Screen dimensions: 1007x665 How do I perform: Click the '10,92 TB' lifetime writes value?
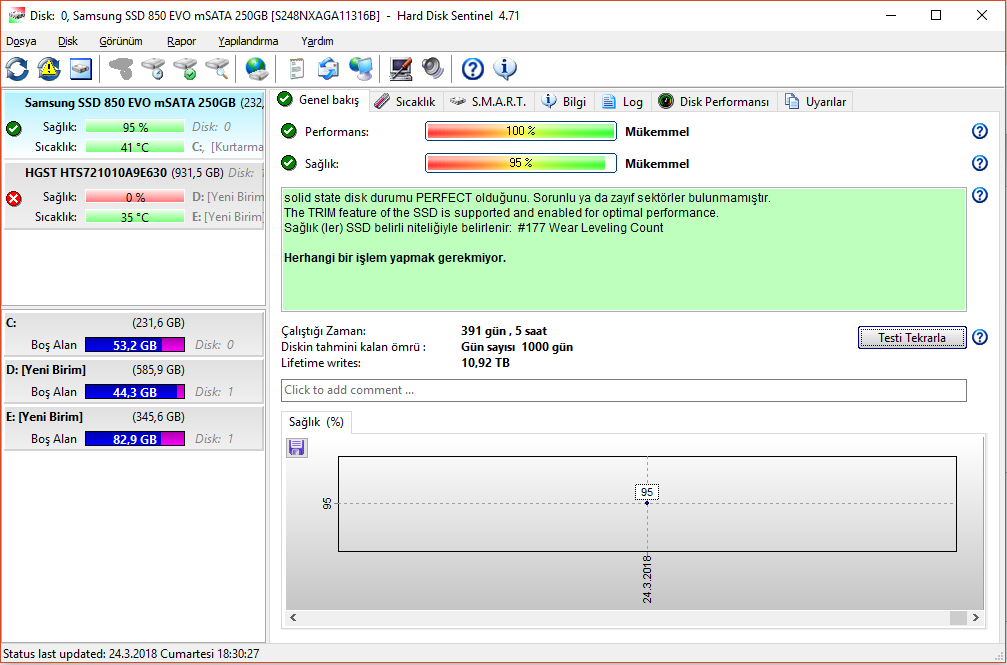pyautogui.click(x=486, y=363)
